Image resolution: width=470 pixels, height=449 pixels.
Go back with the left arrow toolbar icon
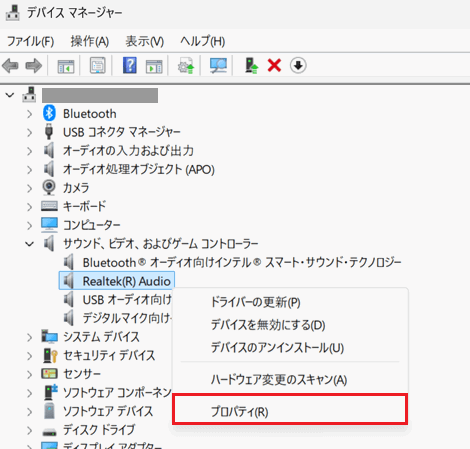click(x=10, y=65)
